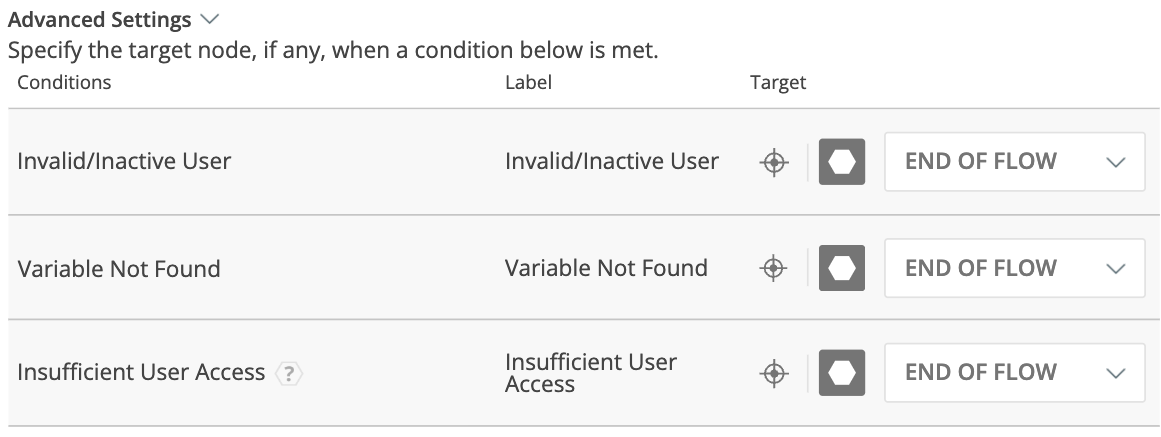The width and height of the screenshot is (1161, 437).
Task: Click the hexagon end node icon for Variable Not Found
Action: click(842, 268)
